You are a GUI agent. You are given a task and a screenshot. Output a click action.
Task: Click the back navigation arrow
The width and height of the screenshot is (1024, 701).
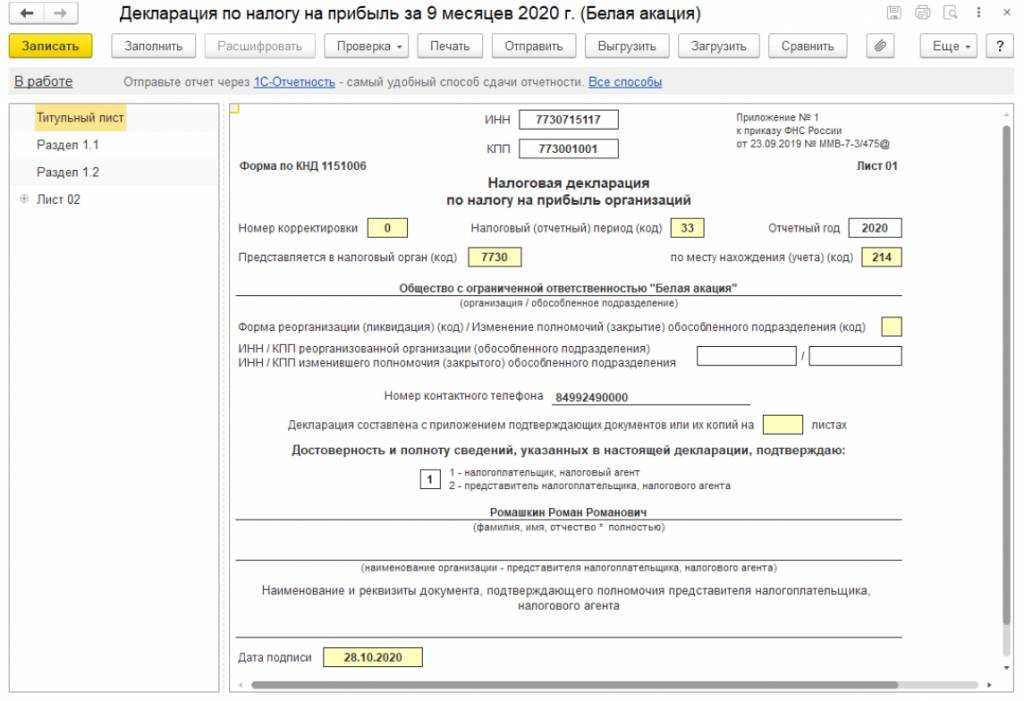point(27,15)
